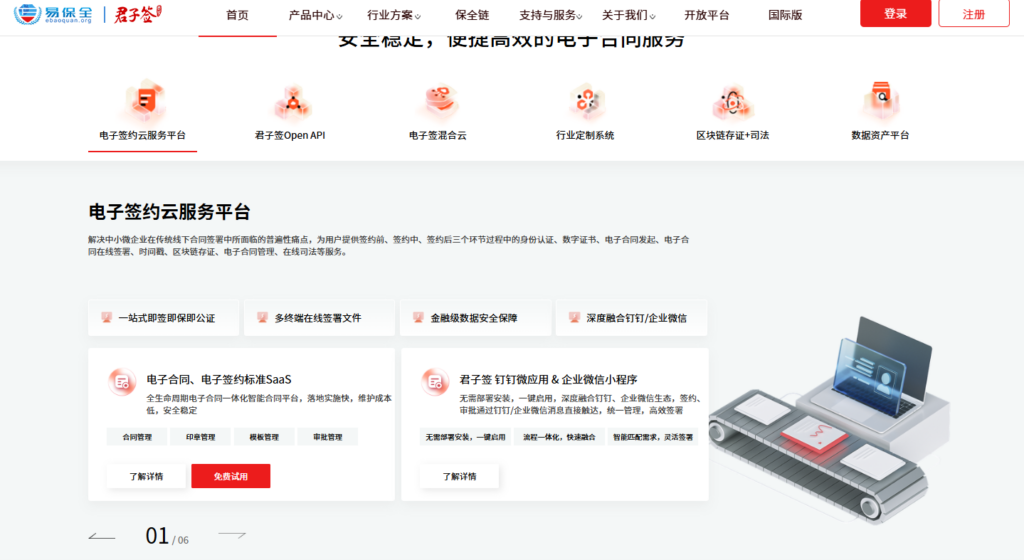Screen dimensions: 1024x560
Task: Open the 国际版 nav item
Action: 785,15
